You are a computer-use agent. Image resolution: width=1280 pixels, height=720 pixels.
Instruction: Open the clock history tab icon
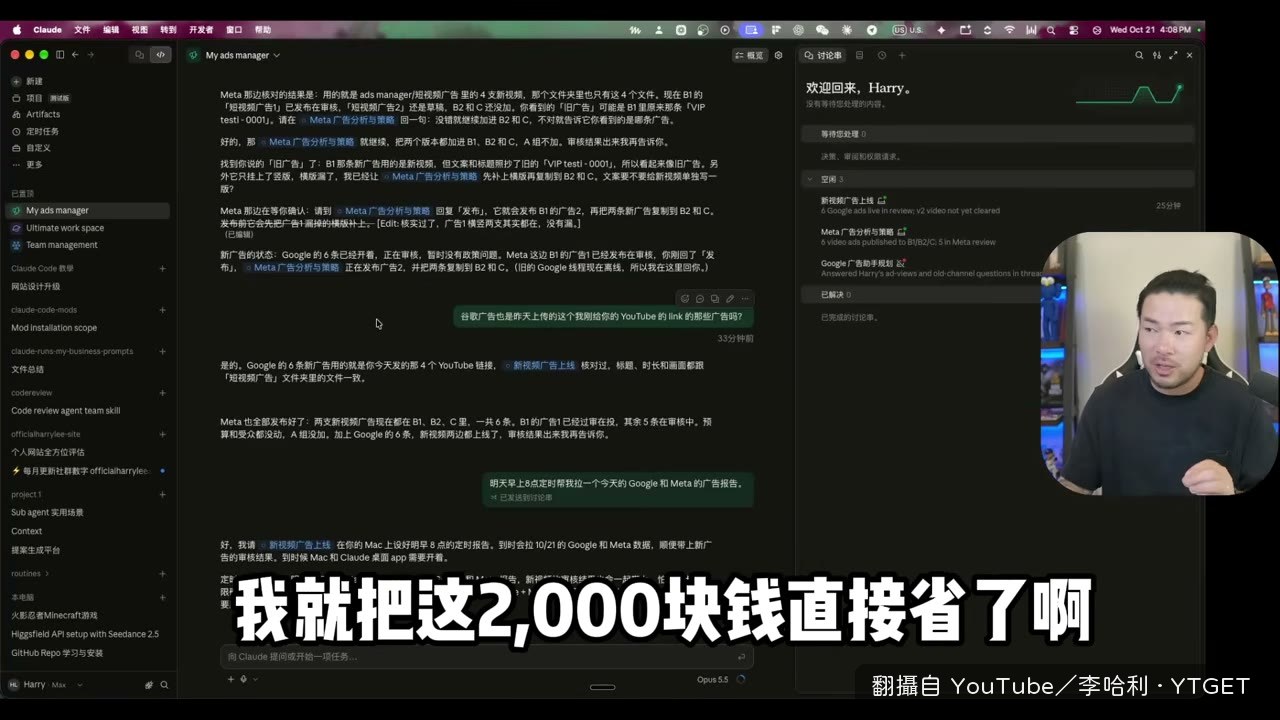click(x=881, y=55)
